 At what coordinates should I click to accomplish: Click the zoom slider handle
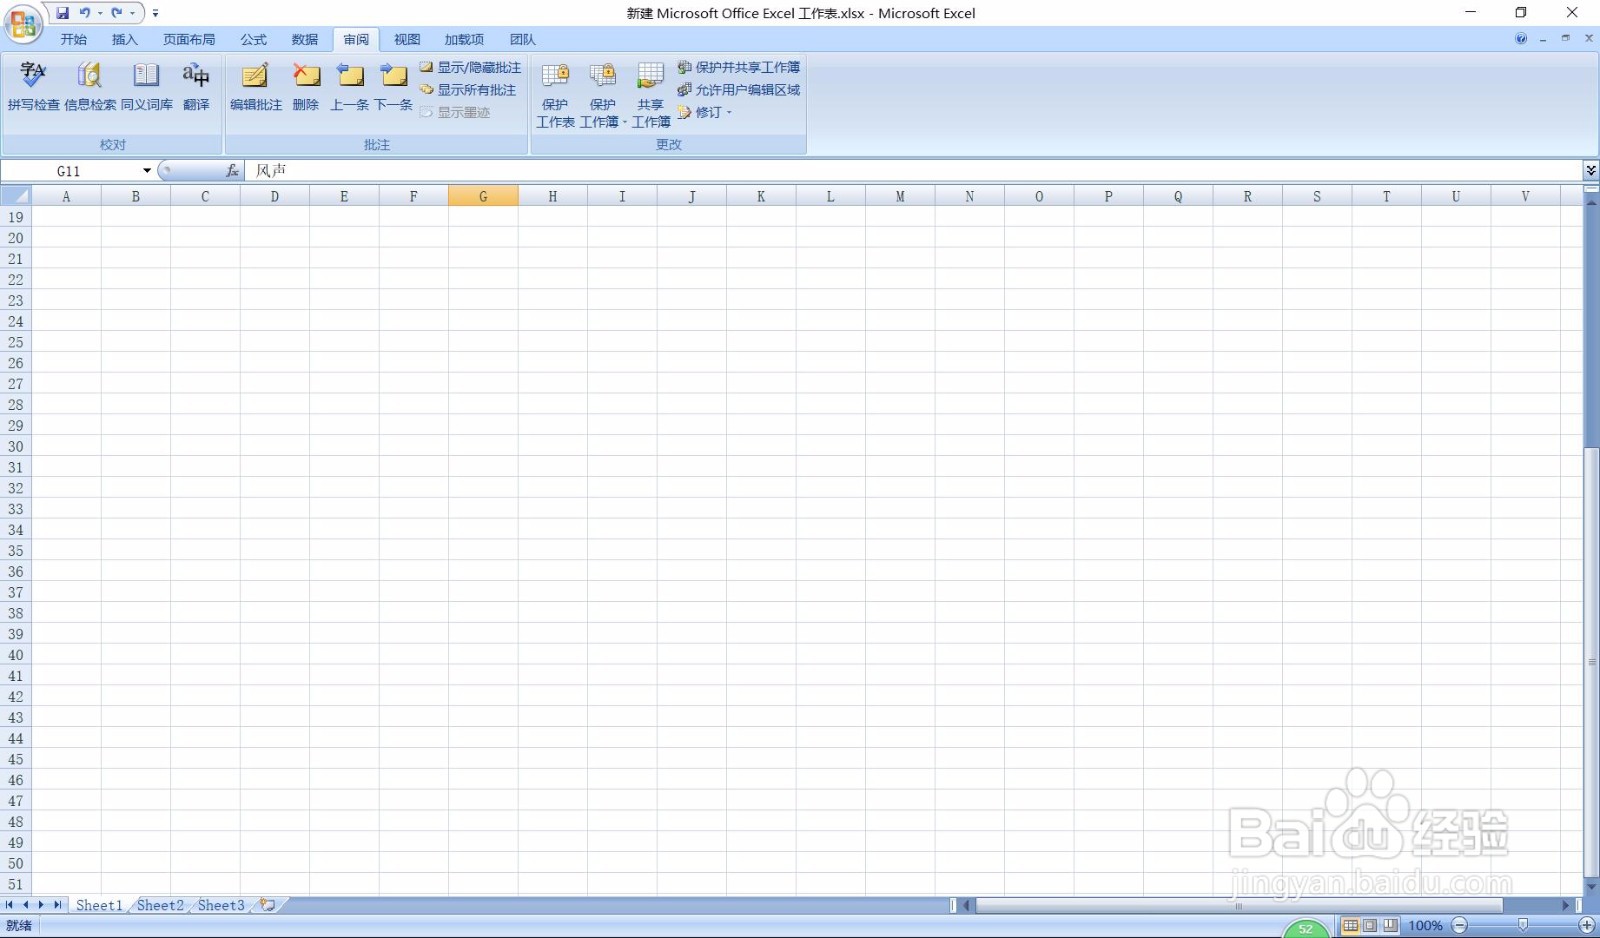[1523, 926]
